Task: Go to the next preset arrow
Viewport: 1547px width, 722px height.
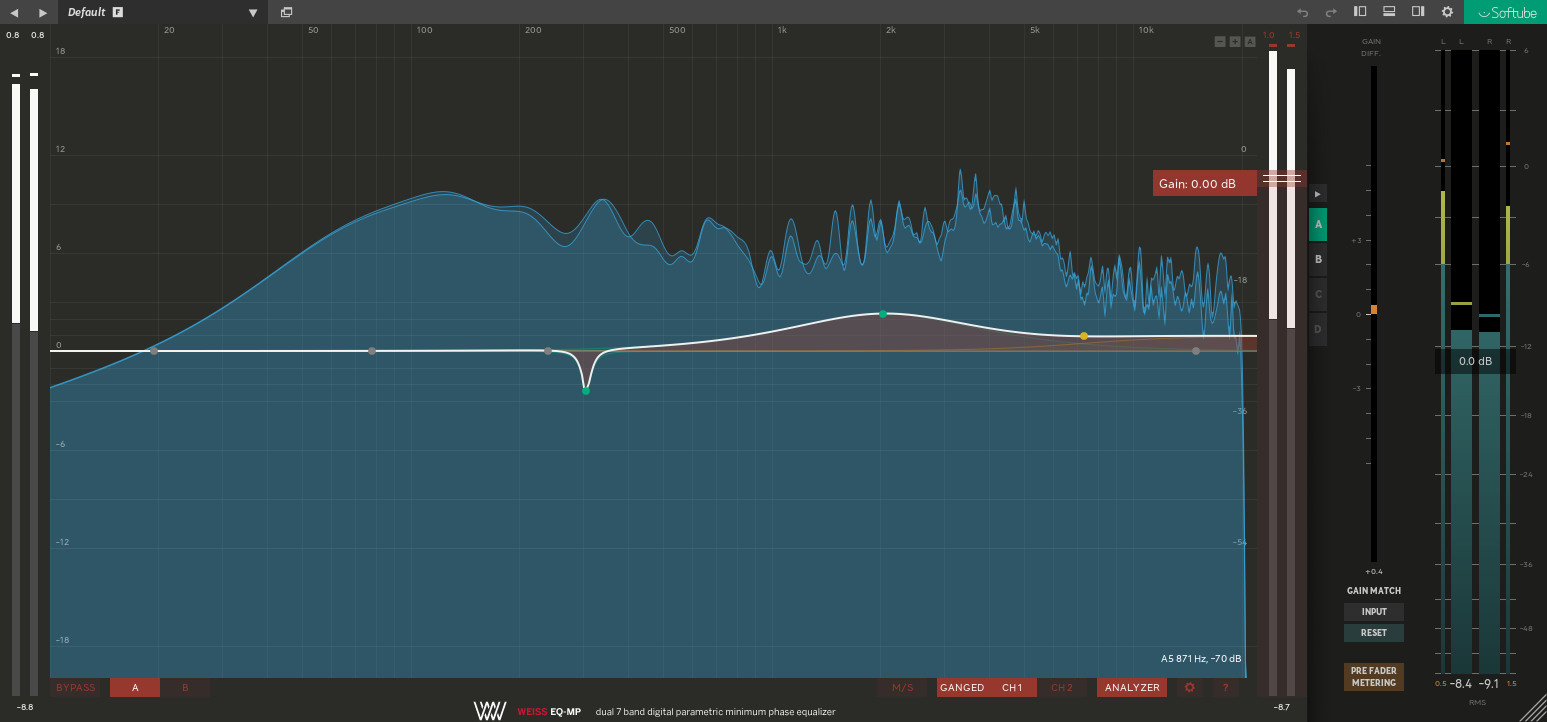Action: point(42,12)
